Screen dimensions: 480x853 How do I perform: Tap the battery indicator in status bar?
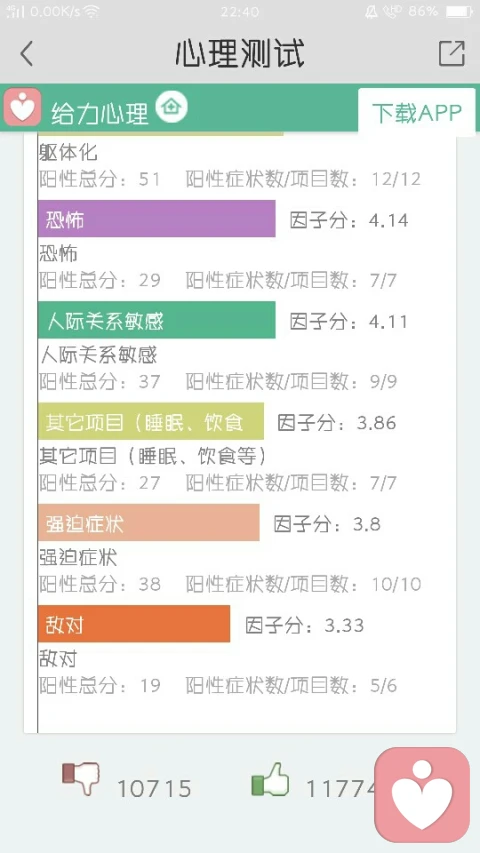pyautogui.click(x=459, y=11)
